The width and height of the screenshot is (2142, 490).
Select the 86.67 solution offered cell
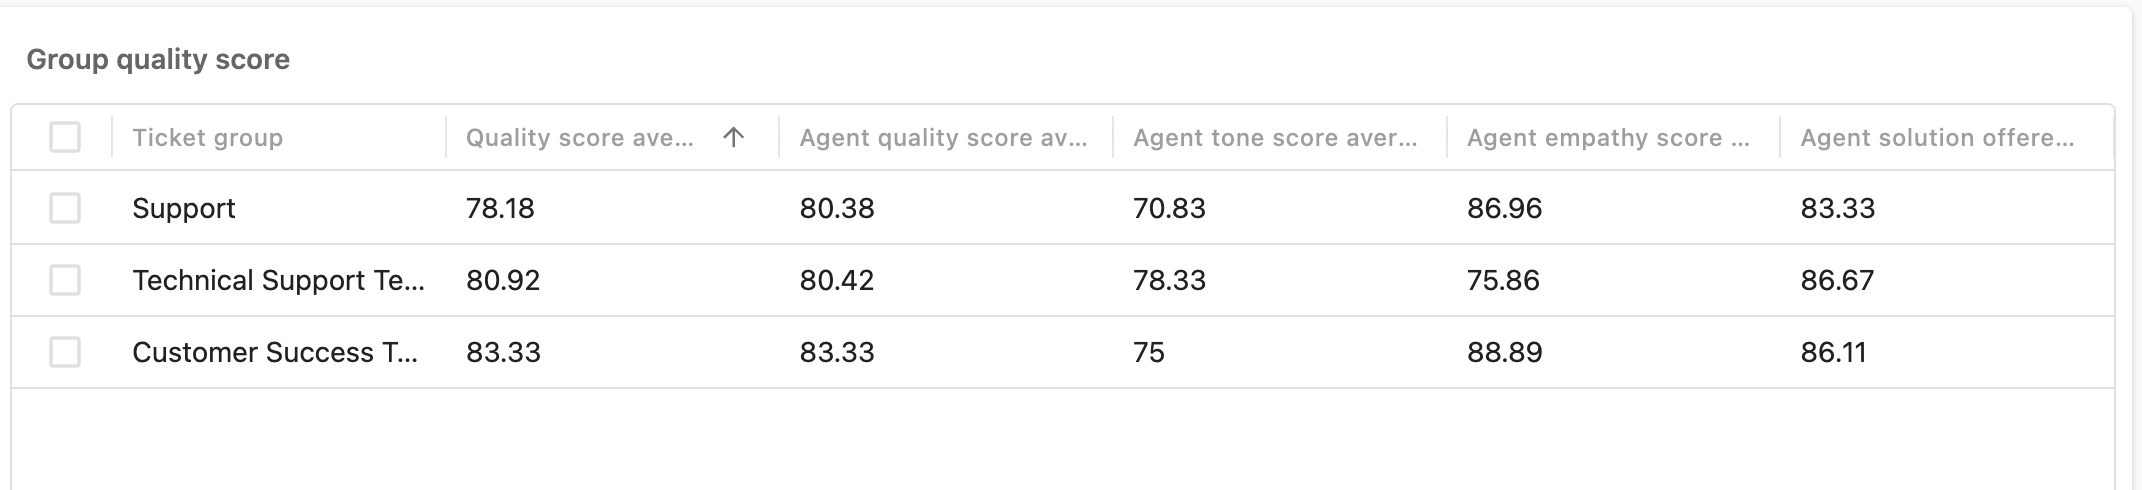(1837, 280)
